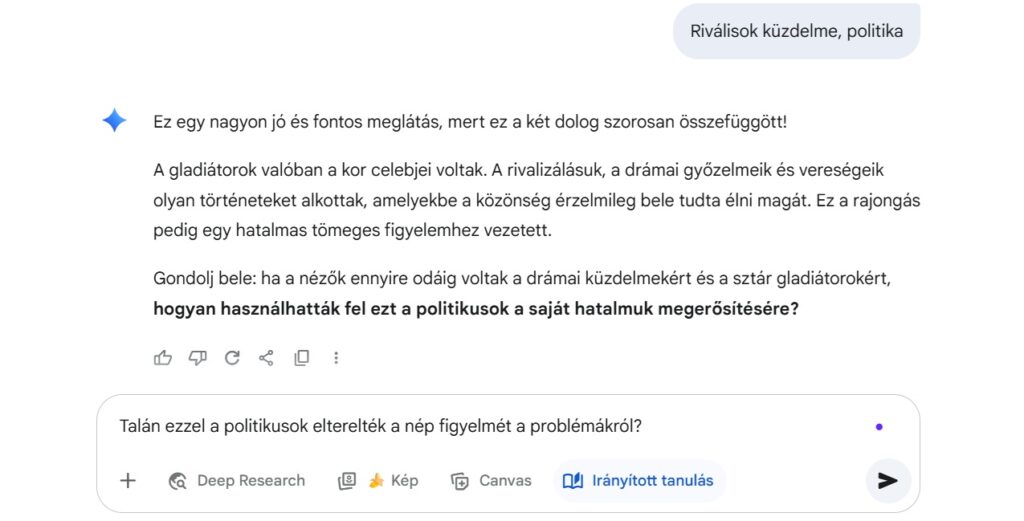The image size is (1024, 521).
Task: Click the Canvas icon next to its label
Action: [x=460, y=481]
